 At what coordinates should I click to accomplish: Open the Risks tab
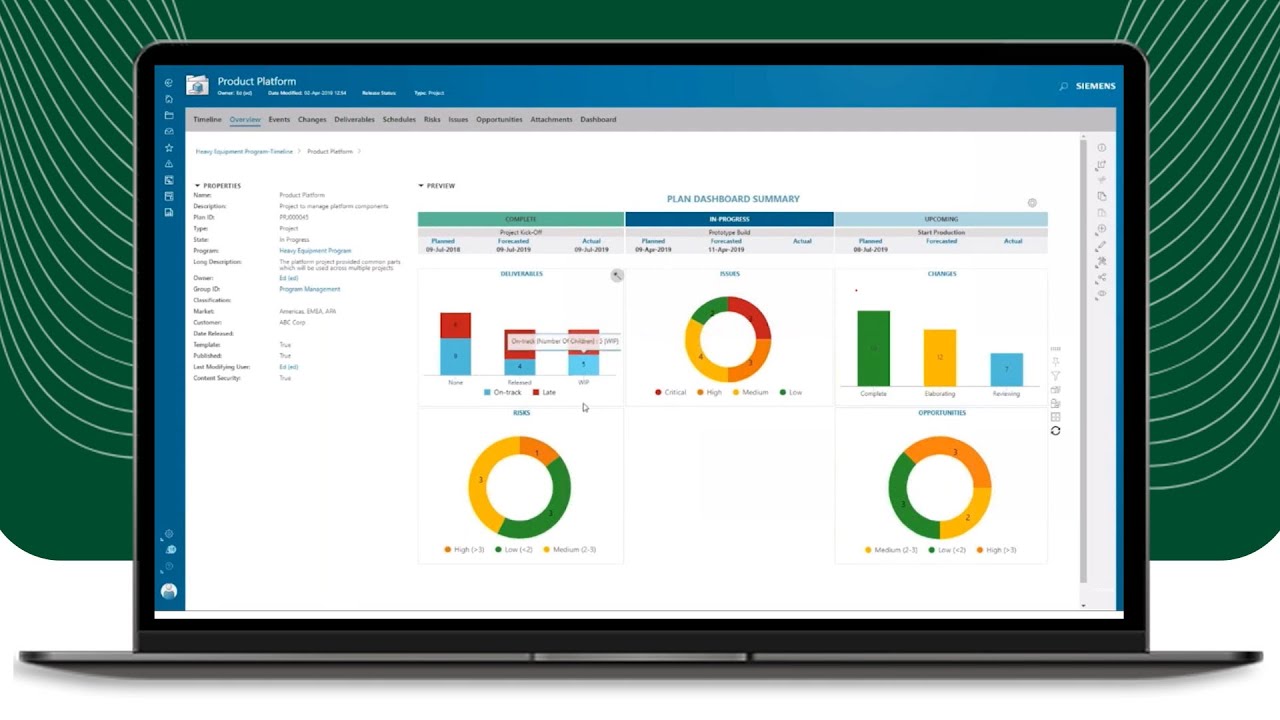(432, 120)
